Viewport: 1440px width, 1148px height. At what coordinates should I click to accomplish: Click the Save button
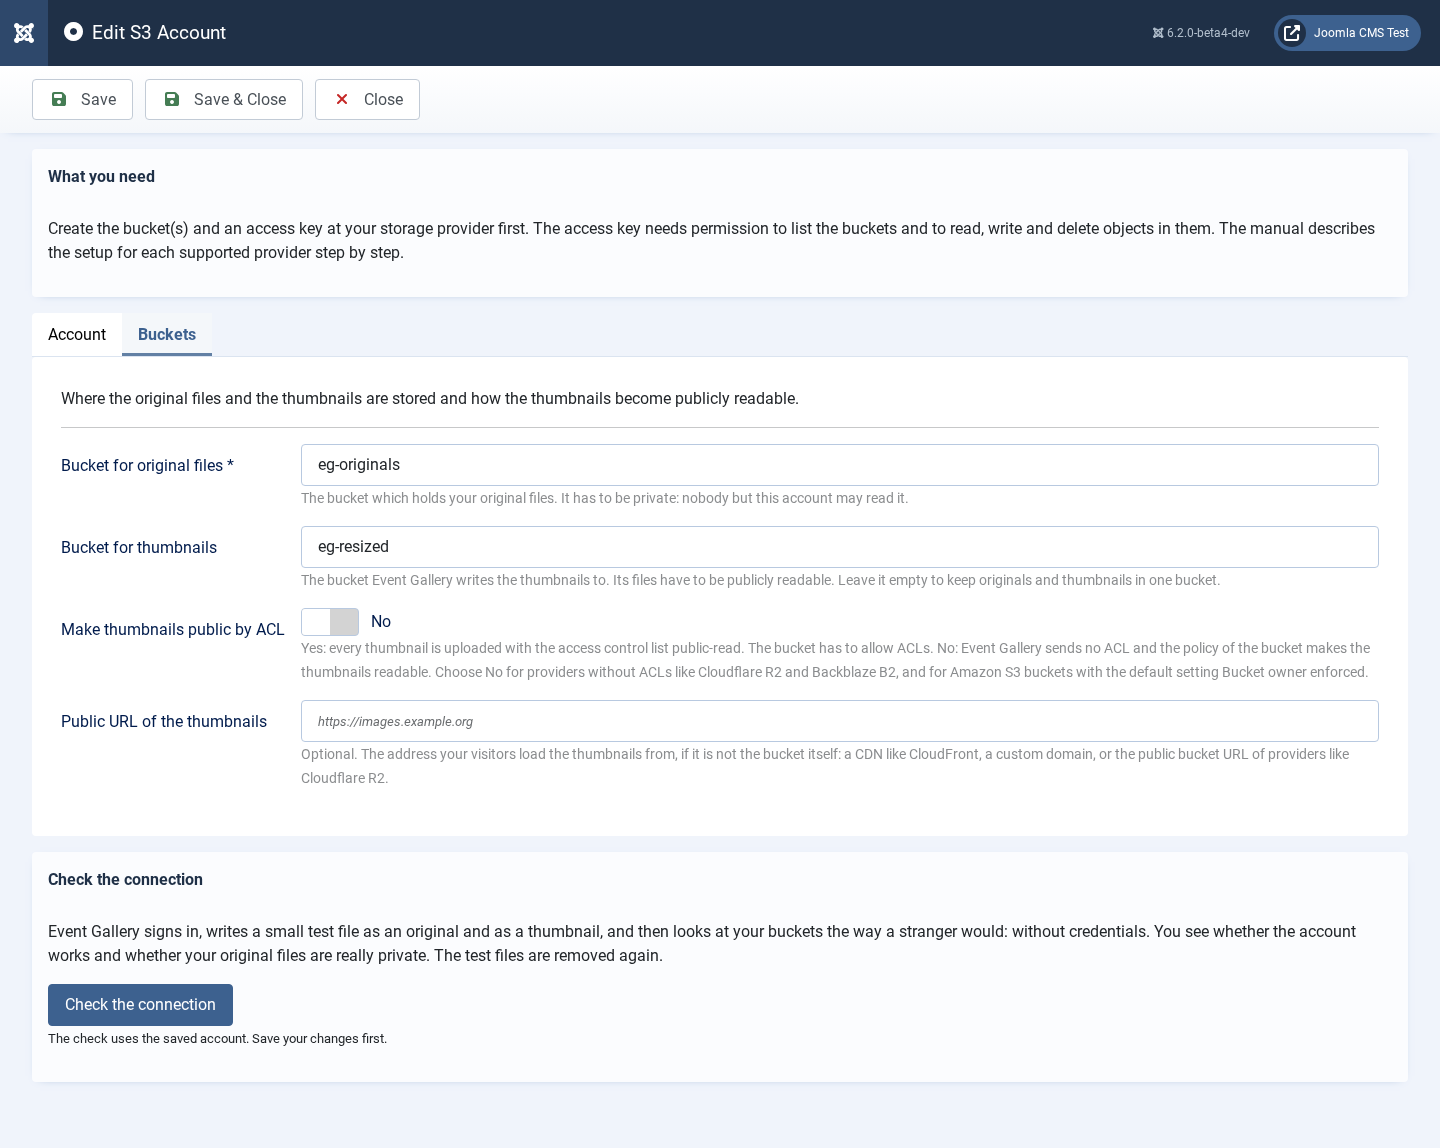[82, 99]
